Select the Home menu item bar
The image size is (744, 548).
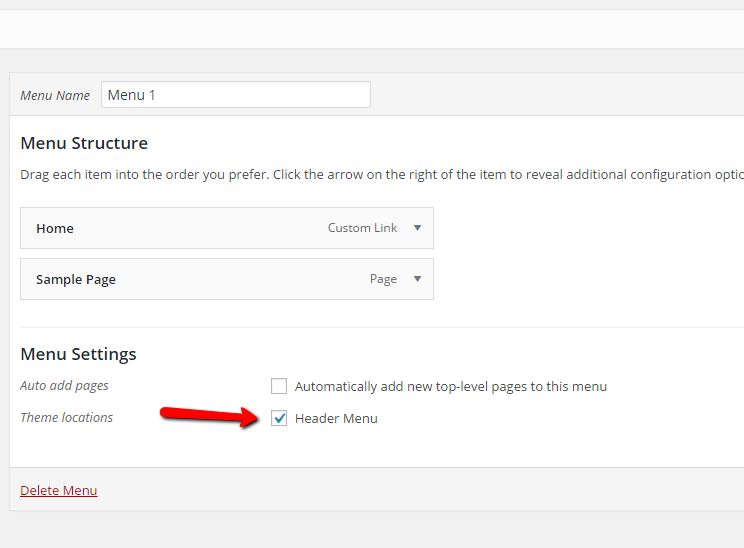pyautogui.click(x=227, y=228)
